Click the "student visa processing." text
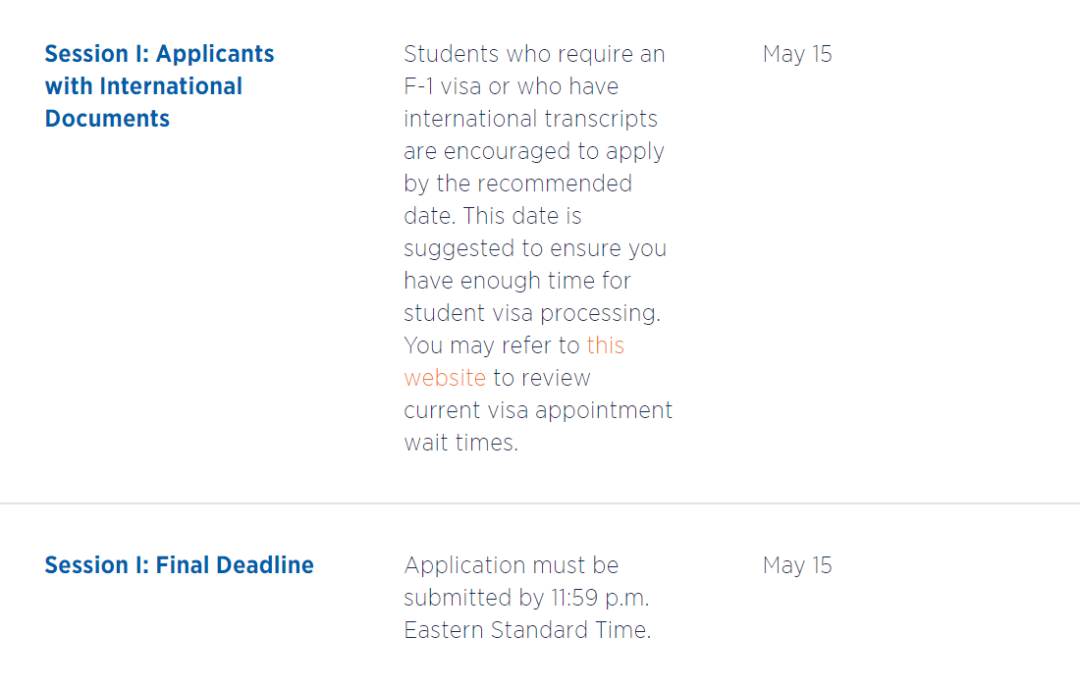 (x=532, y=313)
